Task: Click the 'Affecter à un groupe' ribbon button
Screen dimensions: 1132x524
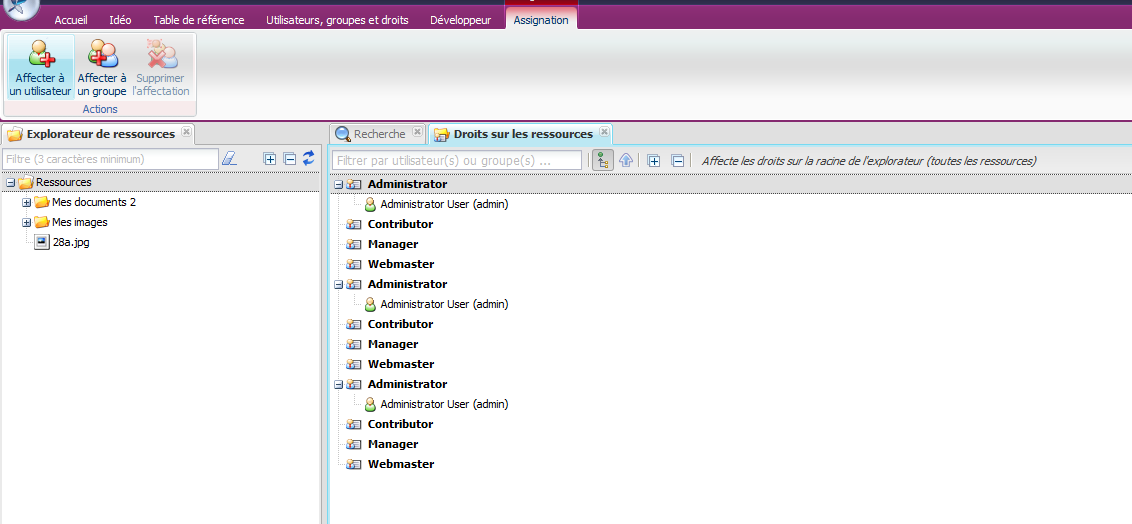Action: [102, 68]
